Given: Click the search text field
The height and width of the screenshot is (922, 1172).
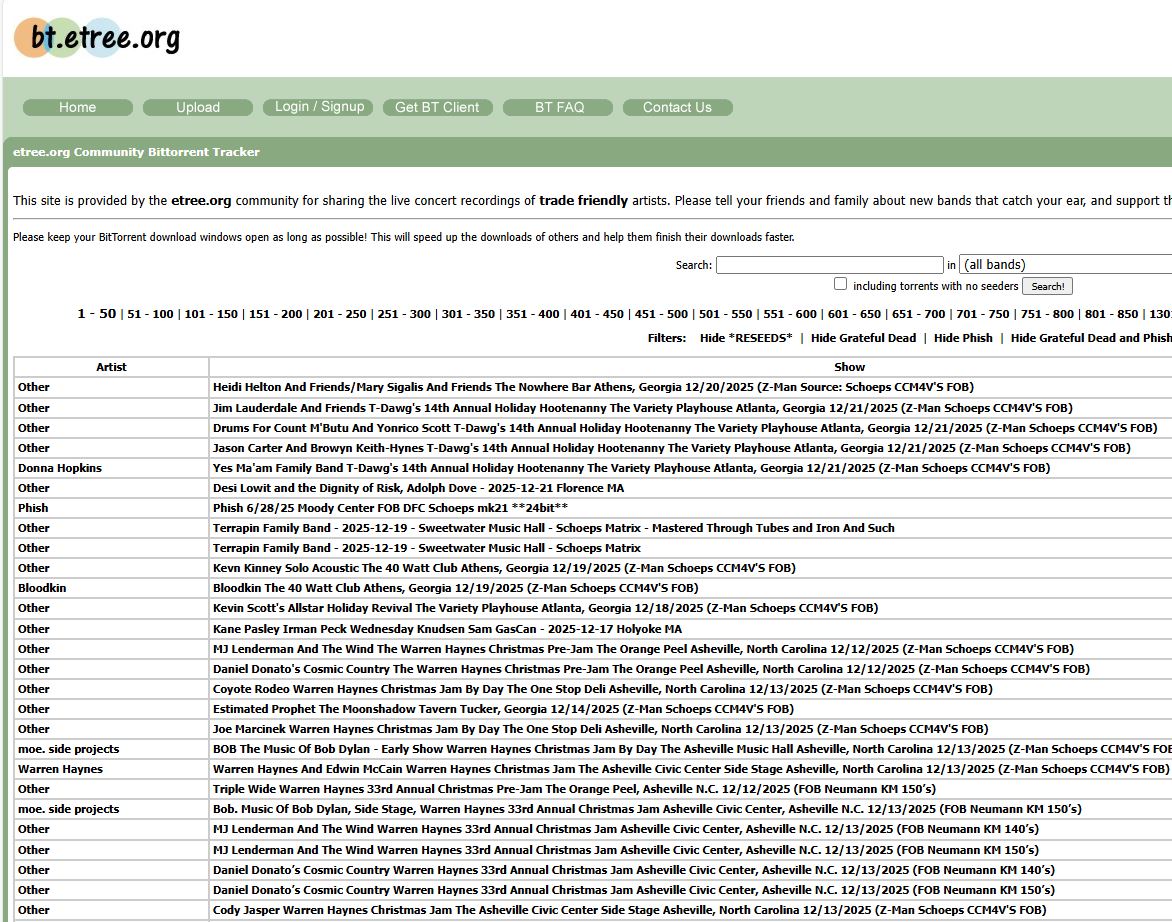Looking at the screenshot, I should (x=829, y=265).
